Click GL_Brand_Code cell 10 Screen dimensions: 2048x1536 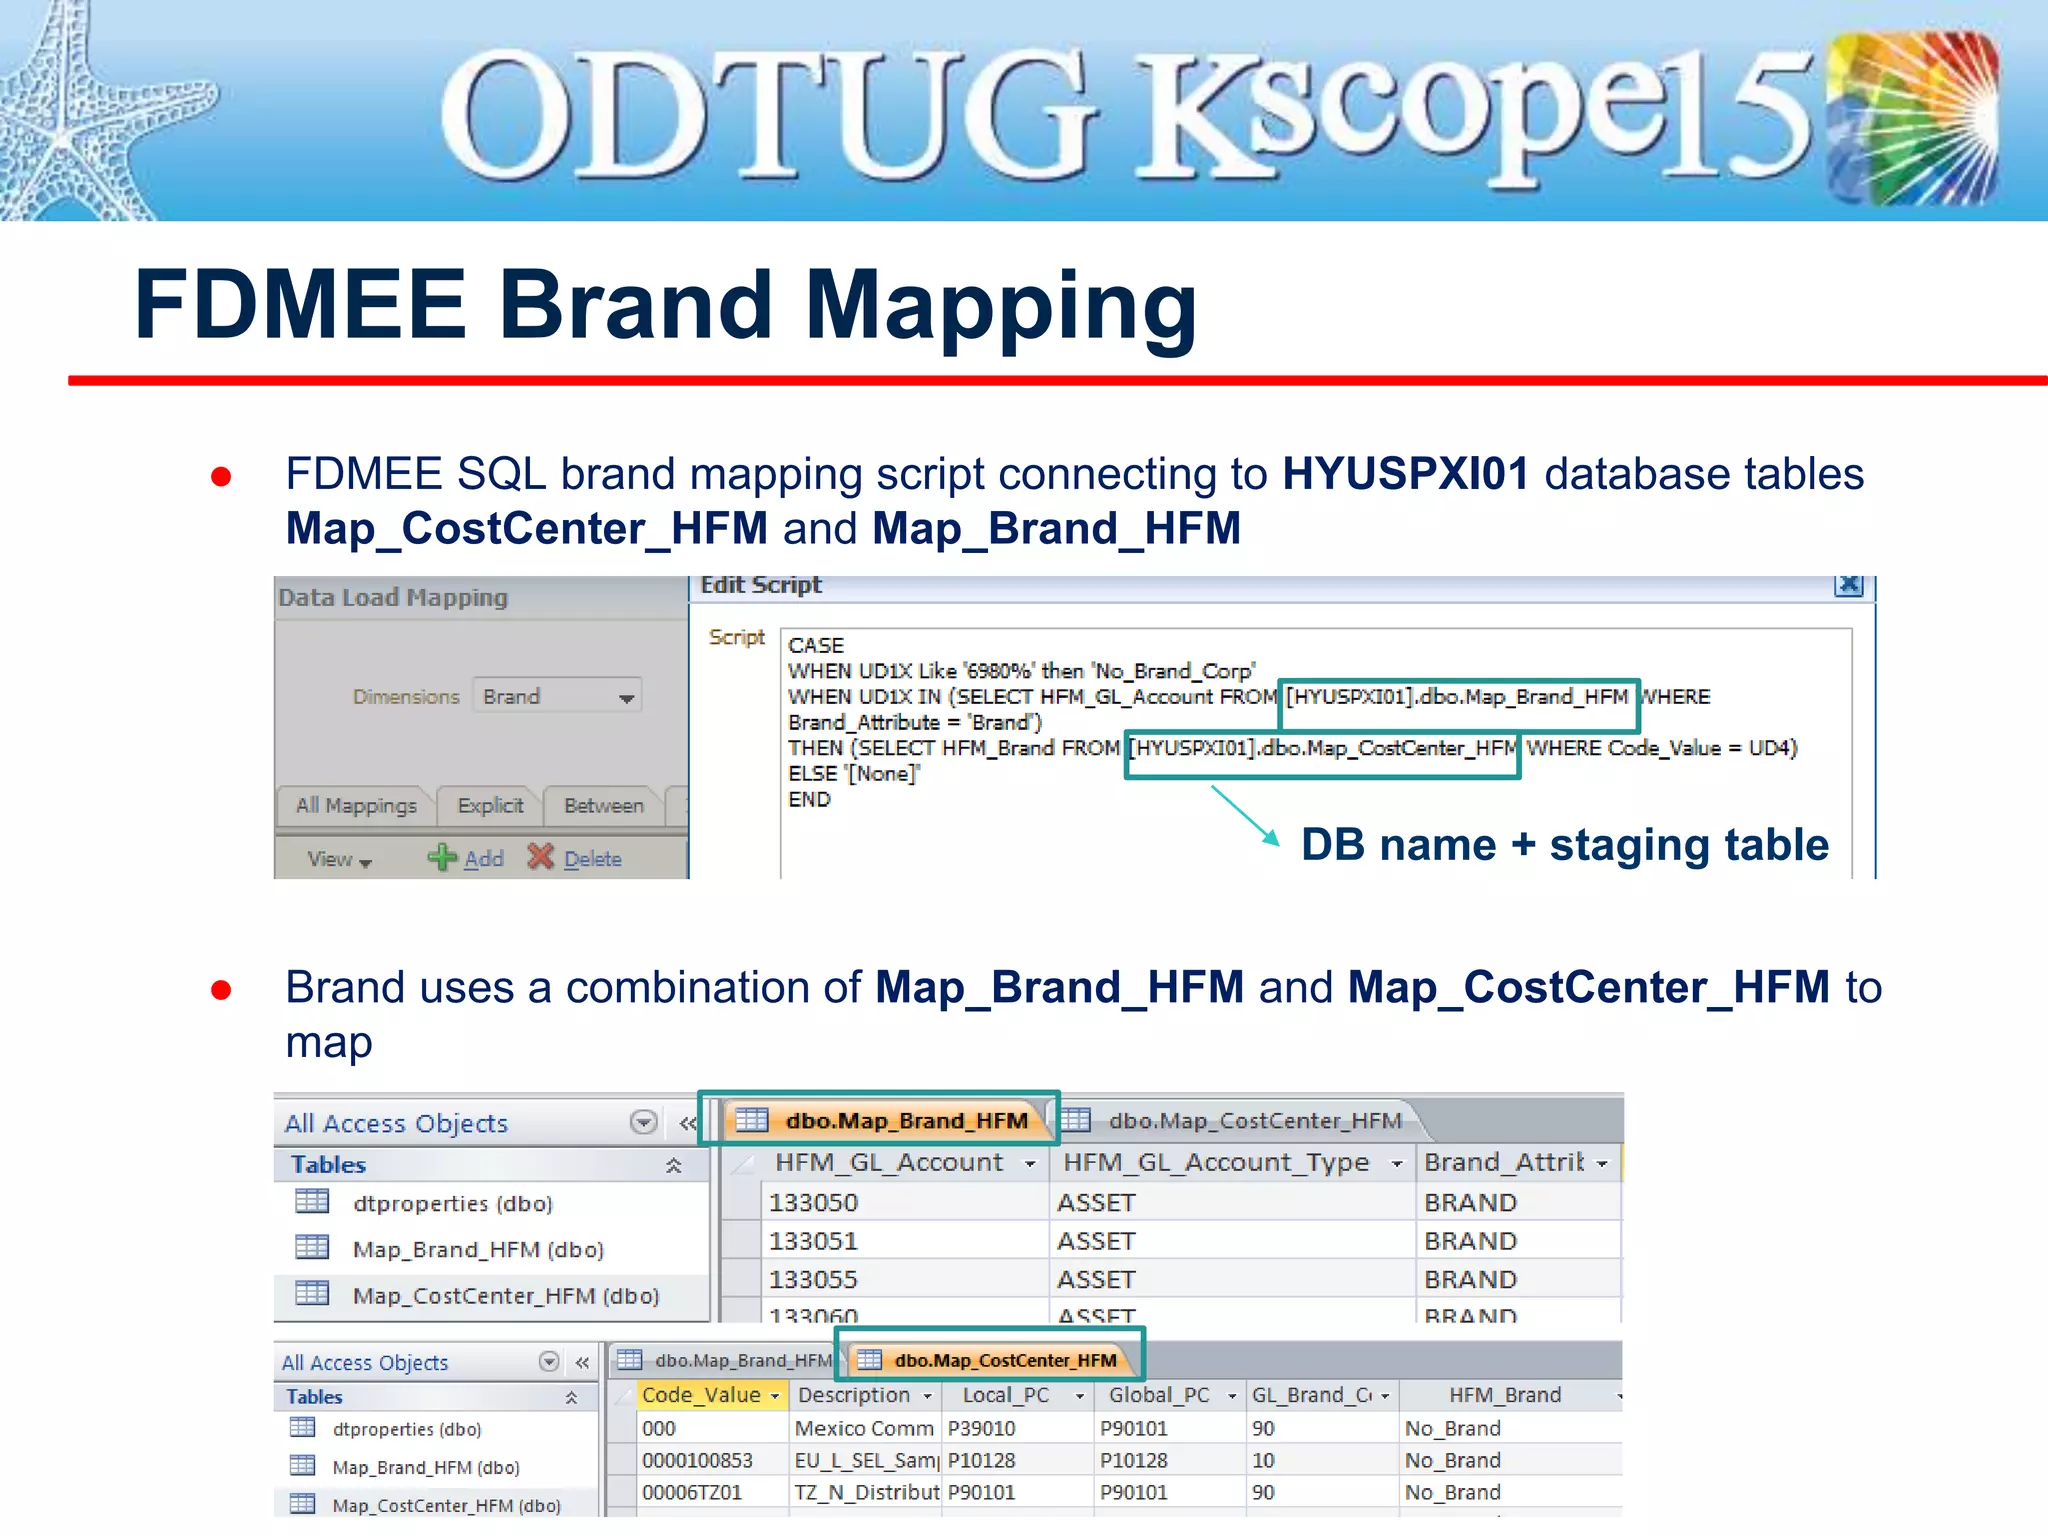1322,1460
